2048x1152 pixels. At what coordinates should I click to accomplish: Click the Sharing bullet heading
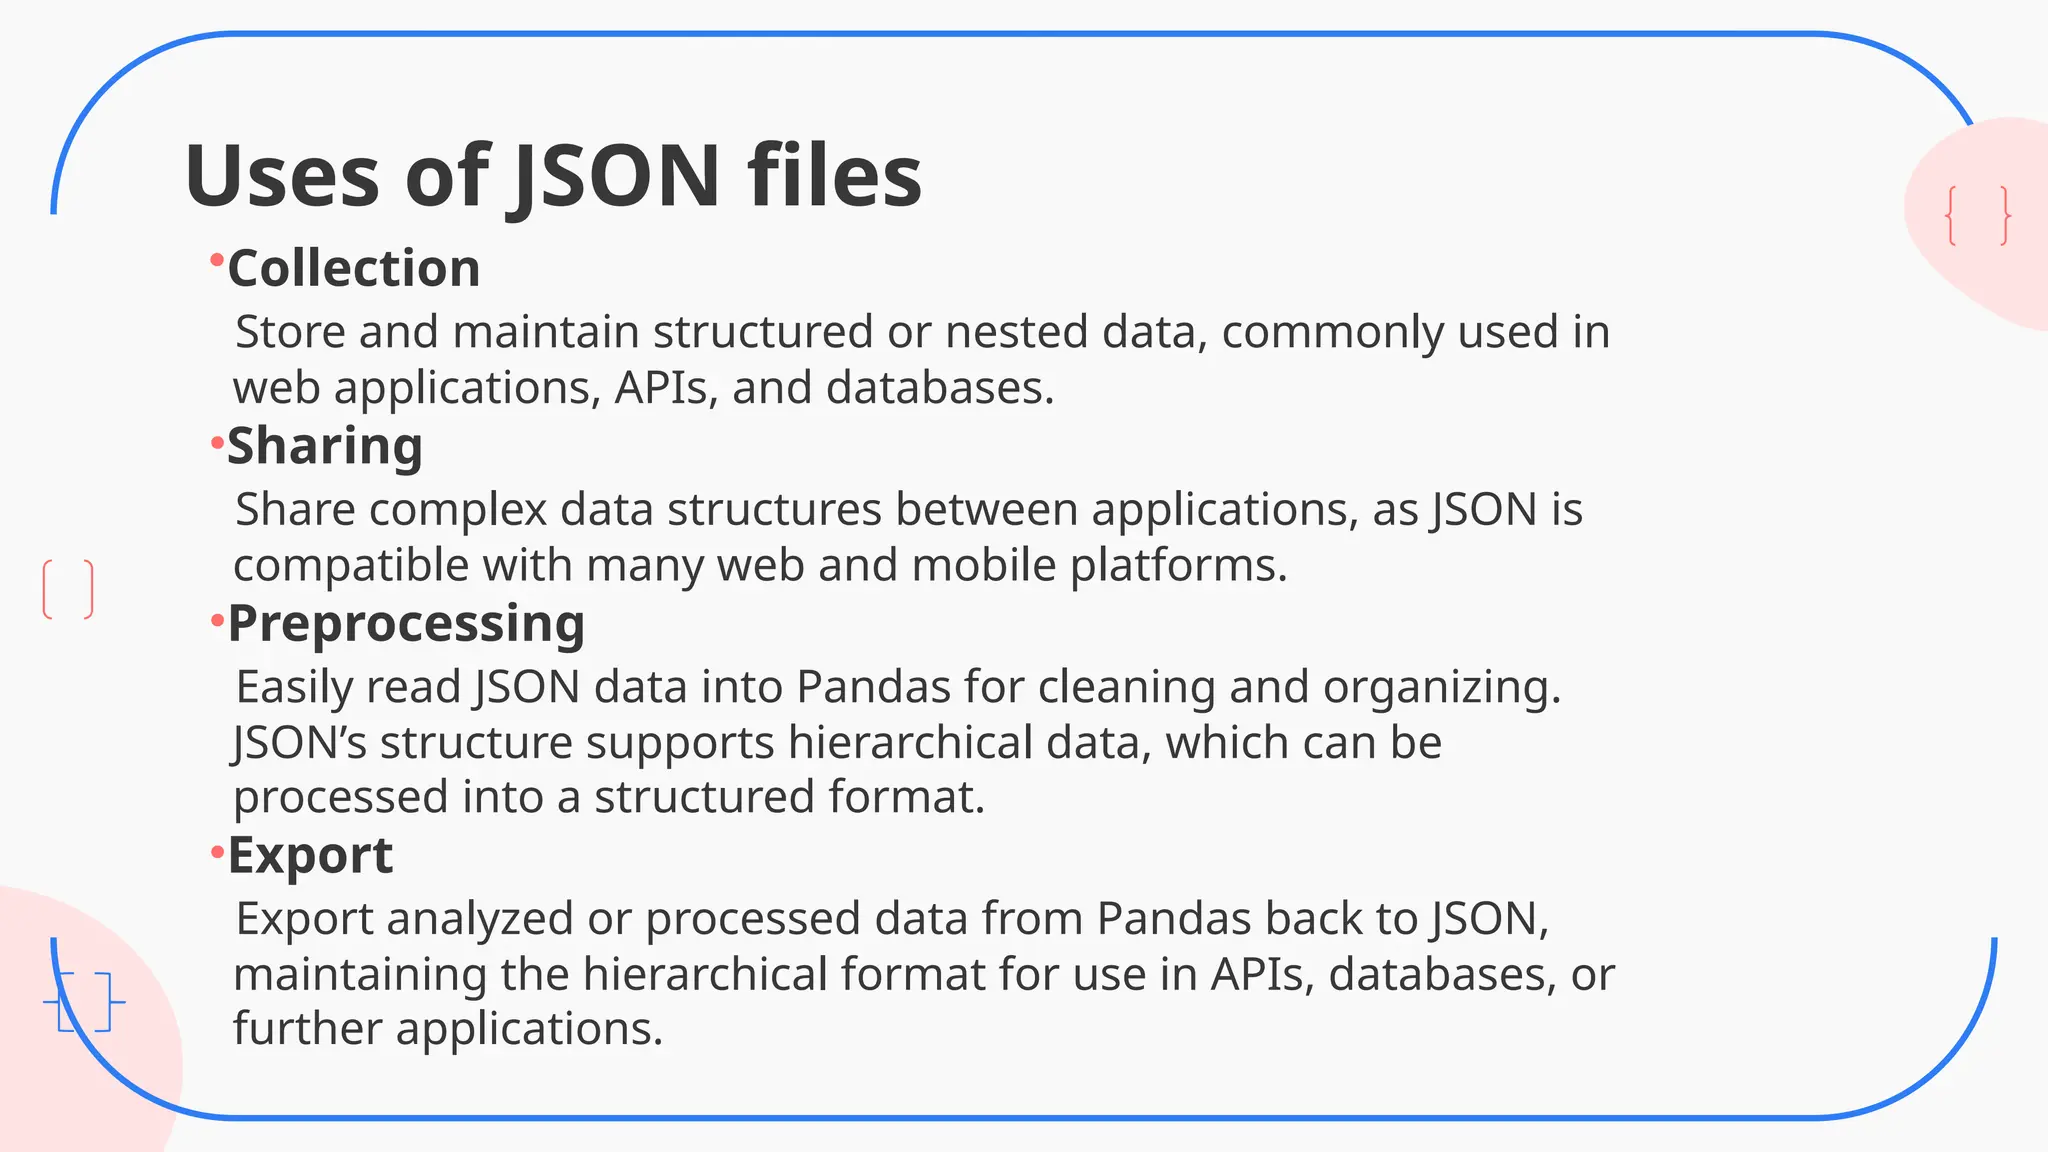[325, 446]
